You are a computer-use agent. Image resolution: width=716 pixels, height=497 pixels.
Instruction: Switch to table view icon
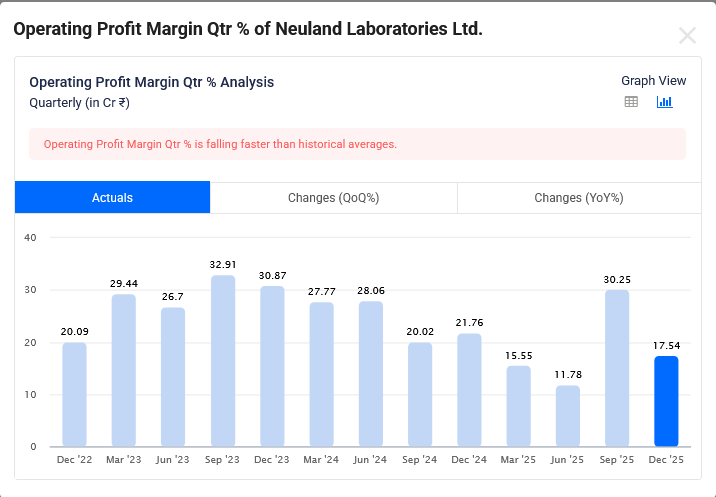[x=631, y=102]
